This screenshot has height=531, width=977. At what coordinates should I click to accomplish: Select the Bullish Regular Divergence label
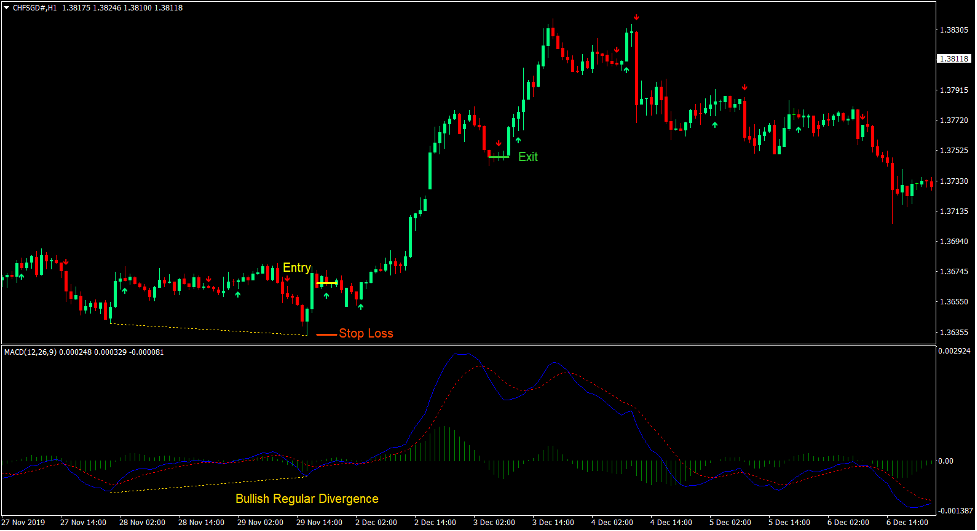[x=307, y=498]
